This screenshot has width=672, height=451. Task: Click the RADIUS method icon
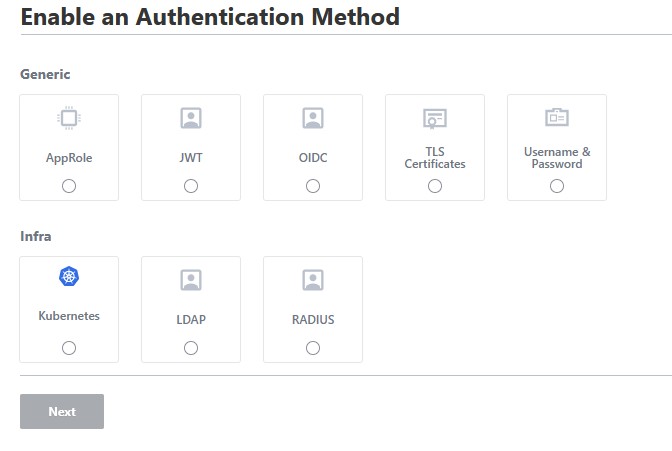313,280
